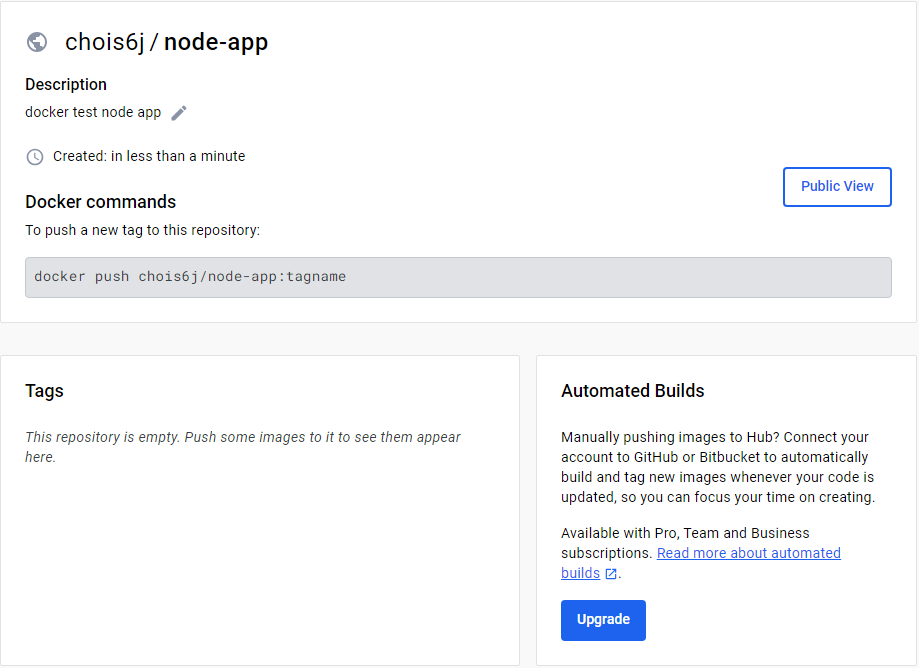Select the chois6j namespace in title
The width and height of the screenshot is (919, 668).
pos(104,42)
